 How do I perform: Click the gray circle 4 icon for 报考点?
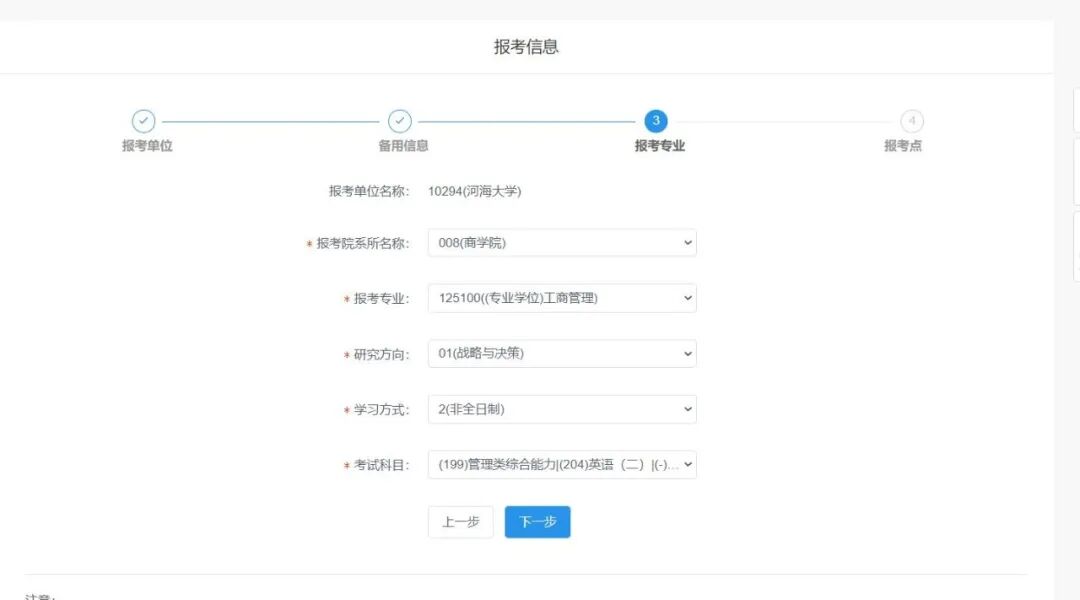912,120
